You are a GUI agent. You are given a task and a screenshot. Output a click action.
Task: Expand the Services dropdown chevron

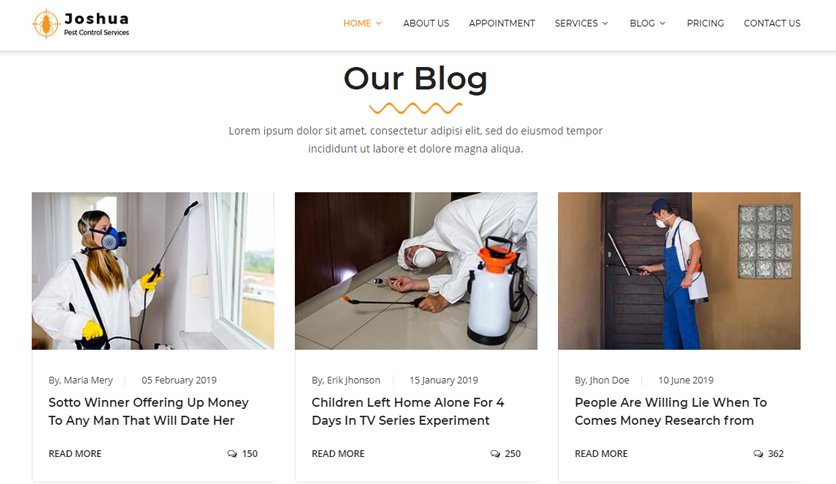pyautogui.click(x=605, y=23)
